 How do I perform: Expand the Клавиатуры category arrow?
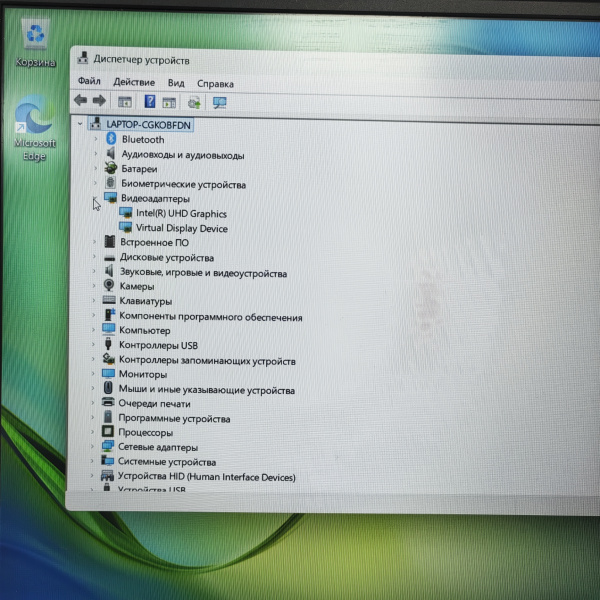pyautogui.click(x=94, y=300)
